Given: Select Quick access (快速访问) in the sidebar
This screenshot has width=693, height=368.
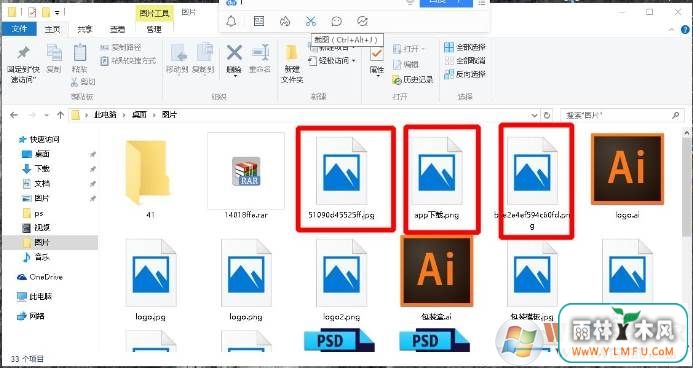Looking at the screenshot, I should click(x=38, y=140).
